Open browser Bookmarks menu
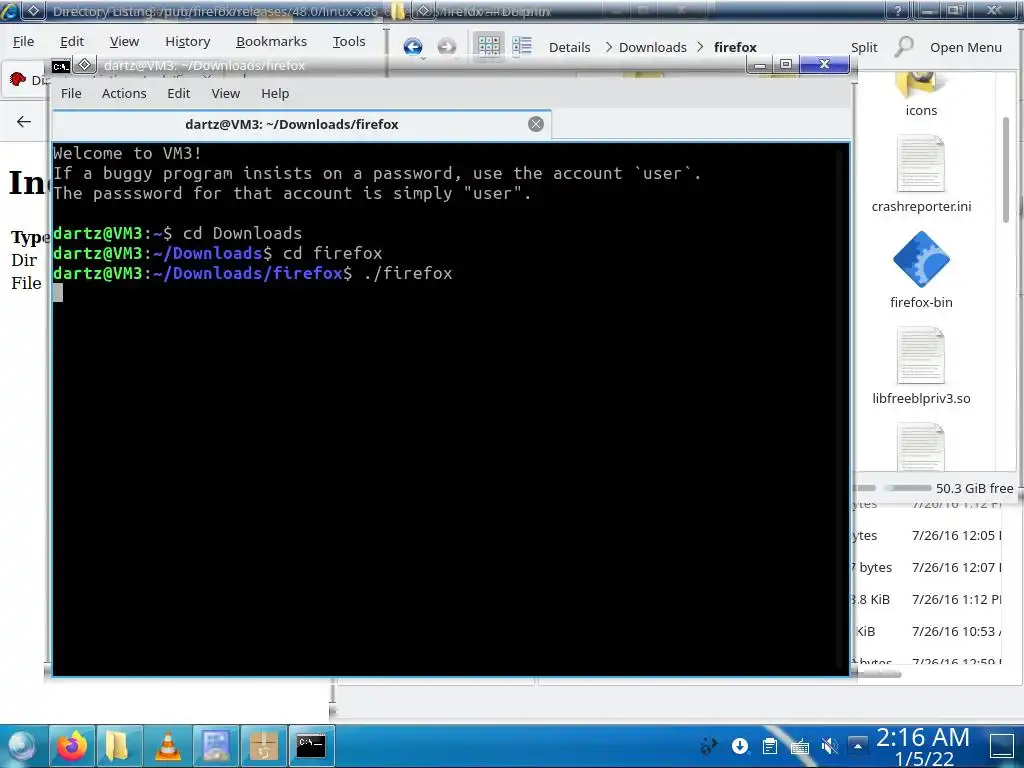 [271, 41]
